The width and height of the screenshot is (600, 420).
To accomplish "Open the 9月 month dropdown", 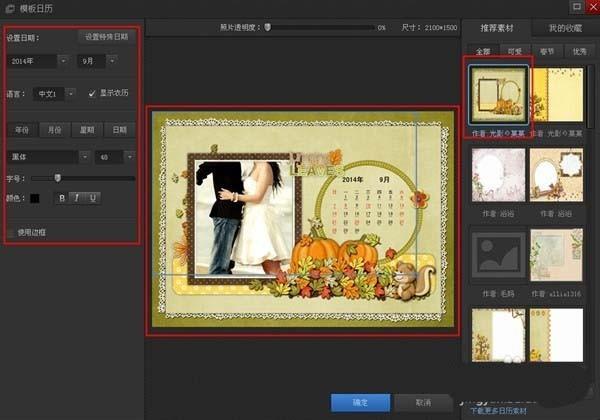I will tap(112, 61).
